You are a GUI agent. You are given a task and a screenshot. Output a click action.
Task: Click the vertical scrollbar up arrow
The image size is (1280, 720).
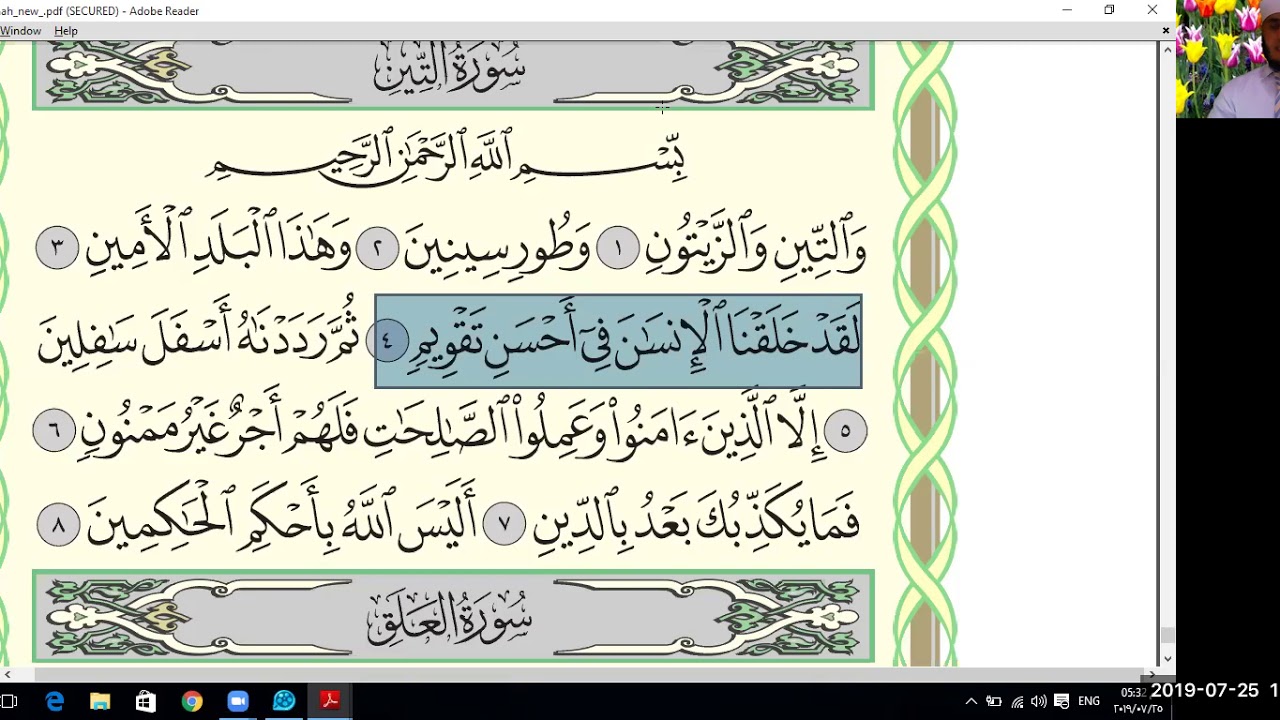click(1167, 49)
